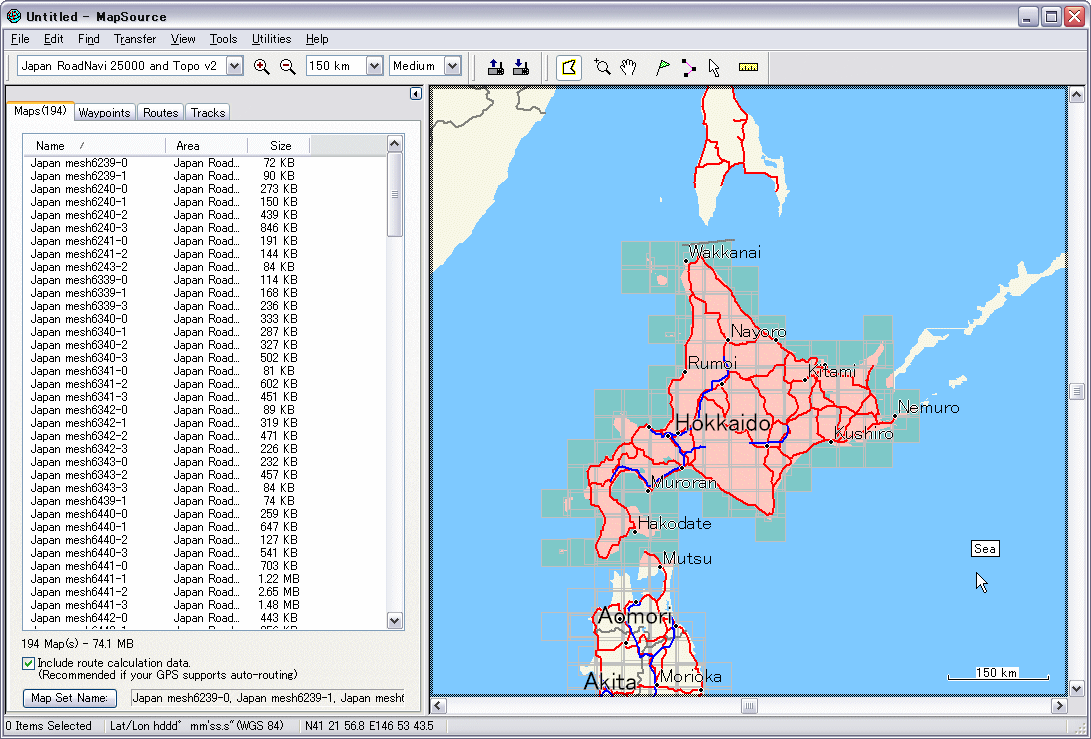Click the Wakkanai city label
This screenshot has height=739, width=1091.
tap(724, 252)
